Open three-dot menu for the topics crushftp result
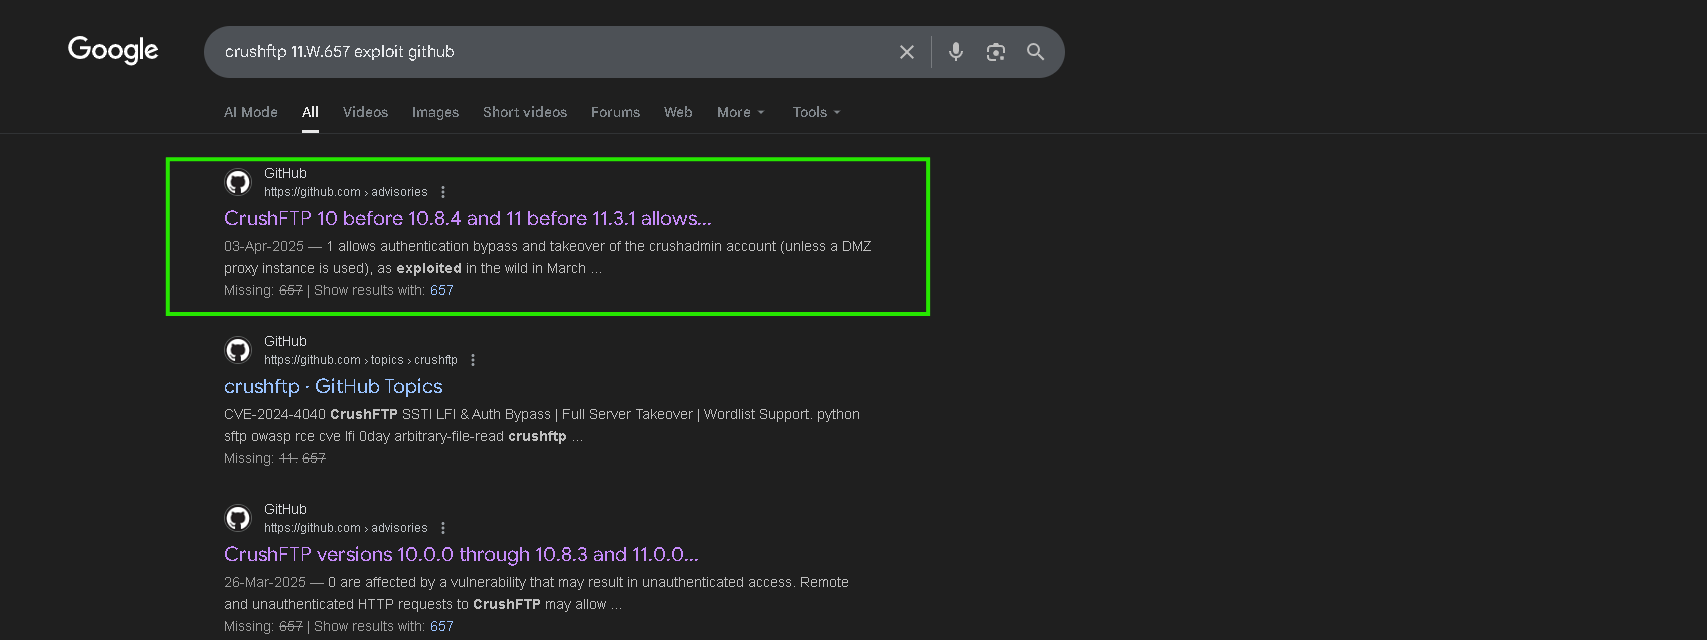This screenshot has width=1707, height=640. click(x=473, y=360)
